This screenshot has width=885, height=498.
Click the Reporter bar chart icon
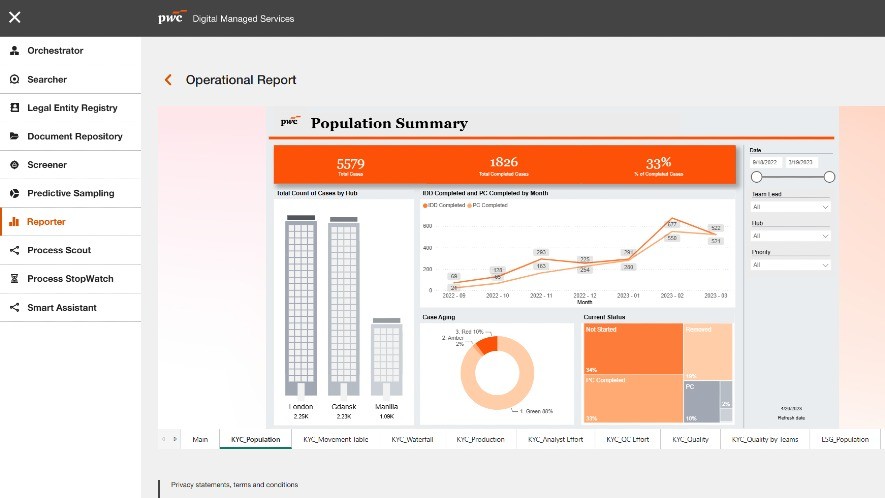(x=15, y=221)
